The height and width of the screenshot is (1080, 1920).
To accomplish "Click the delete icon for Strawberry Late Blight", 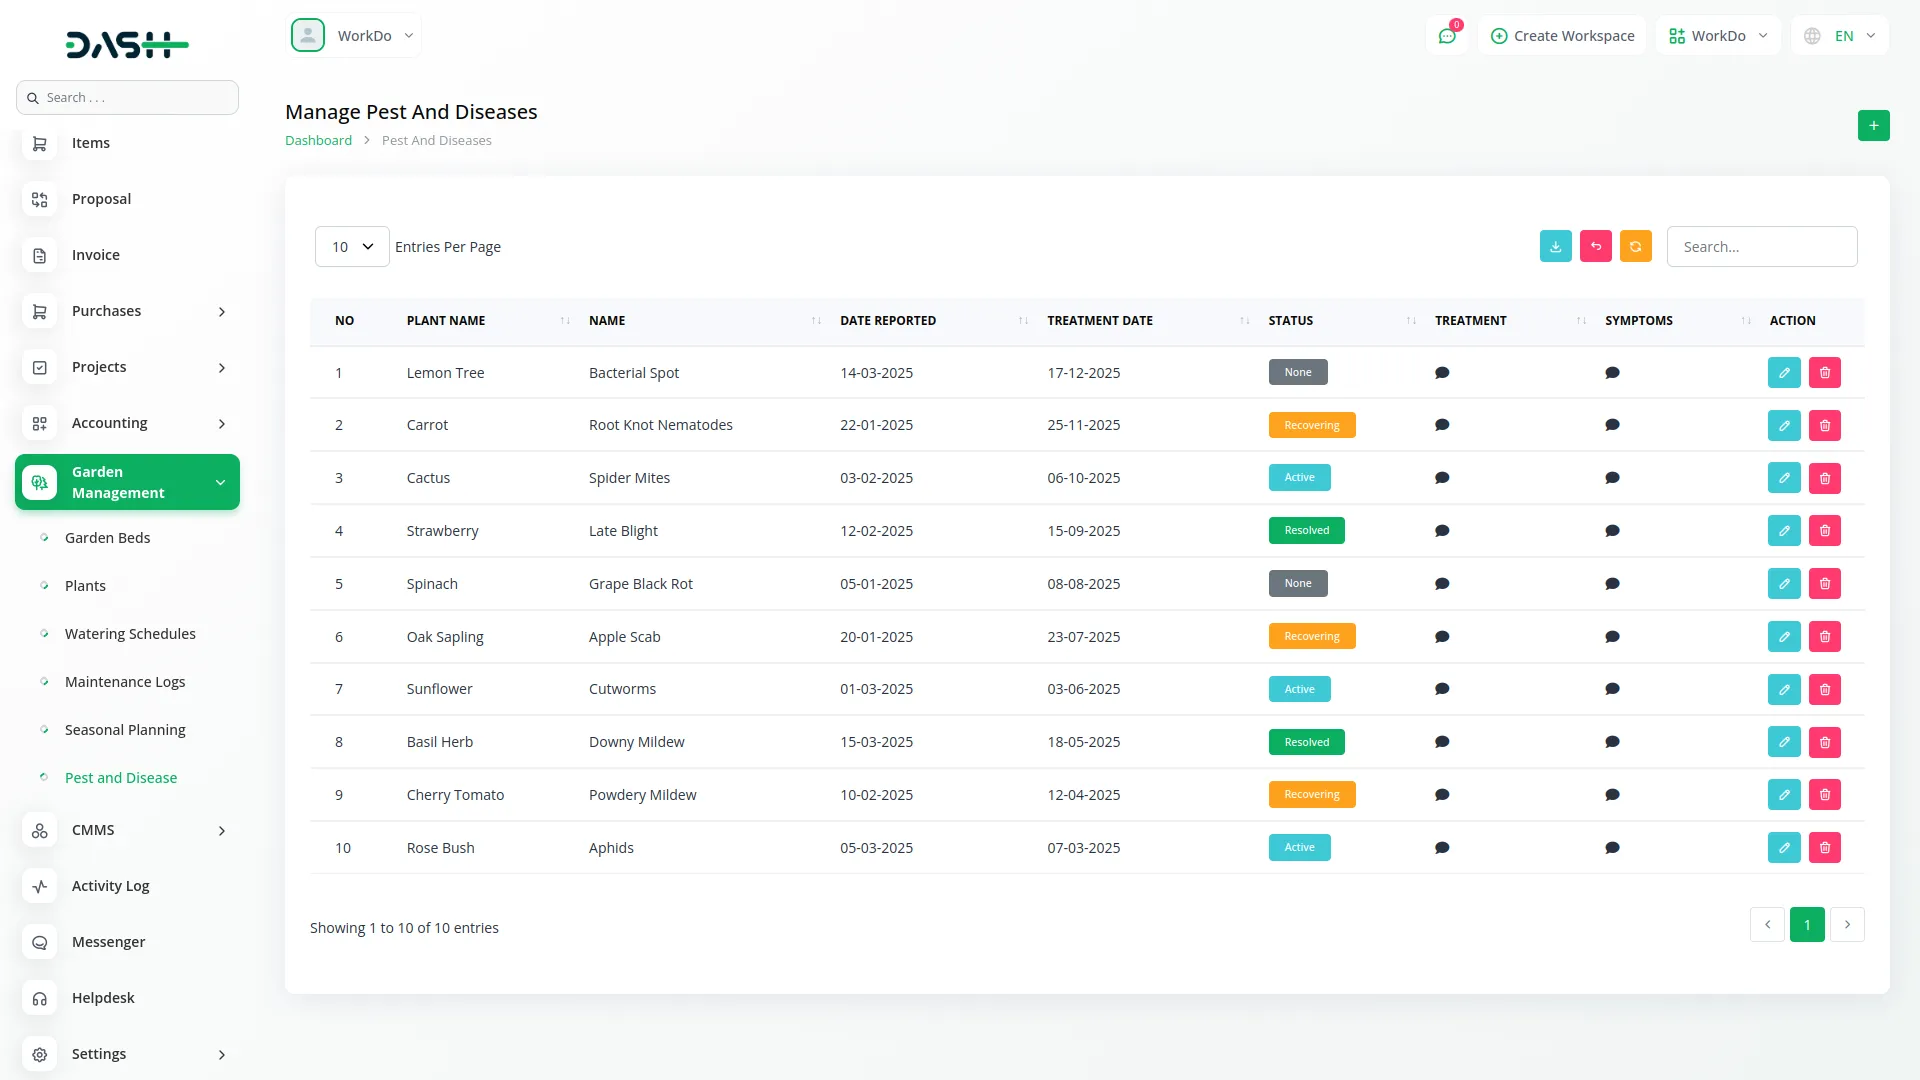I will (1825, 530).
